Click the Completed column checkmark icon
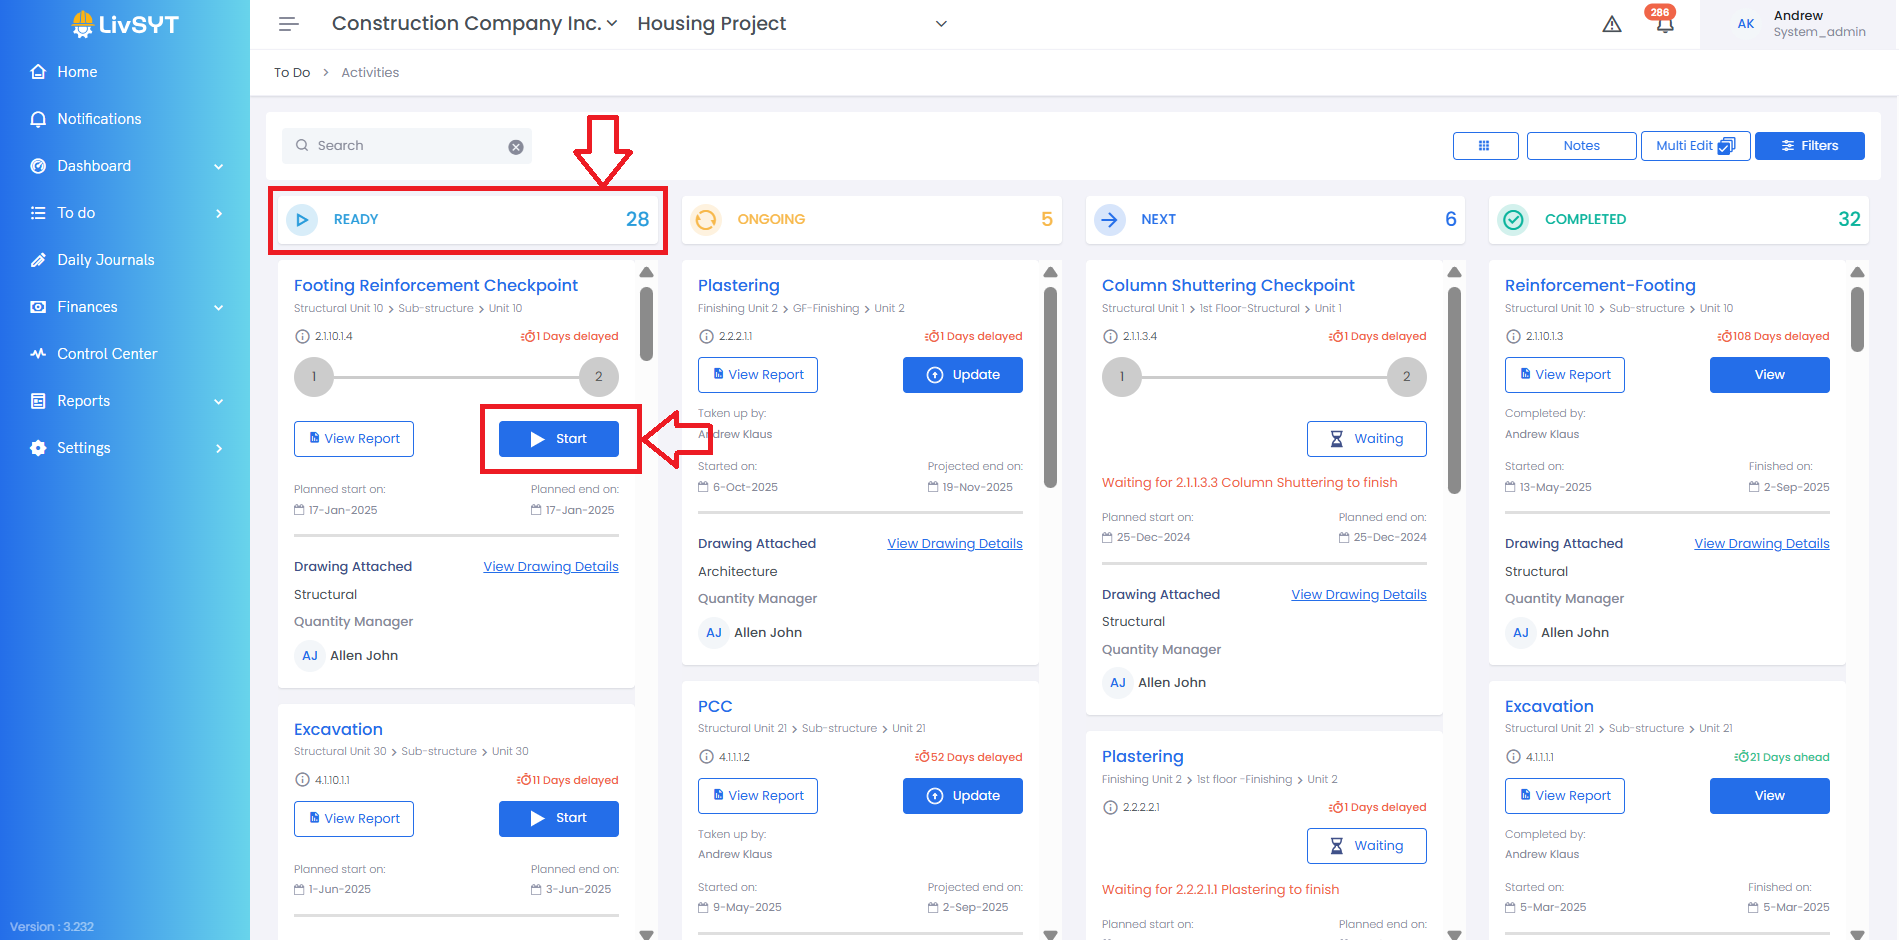The width and height of the screenshot is (1899, 940). [1514, 220]
